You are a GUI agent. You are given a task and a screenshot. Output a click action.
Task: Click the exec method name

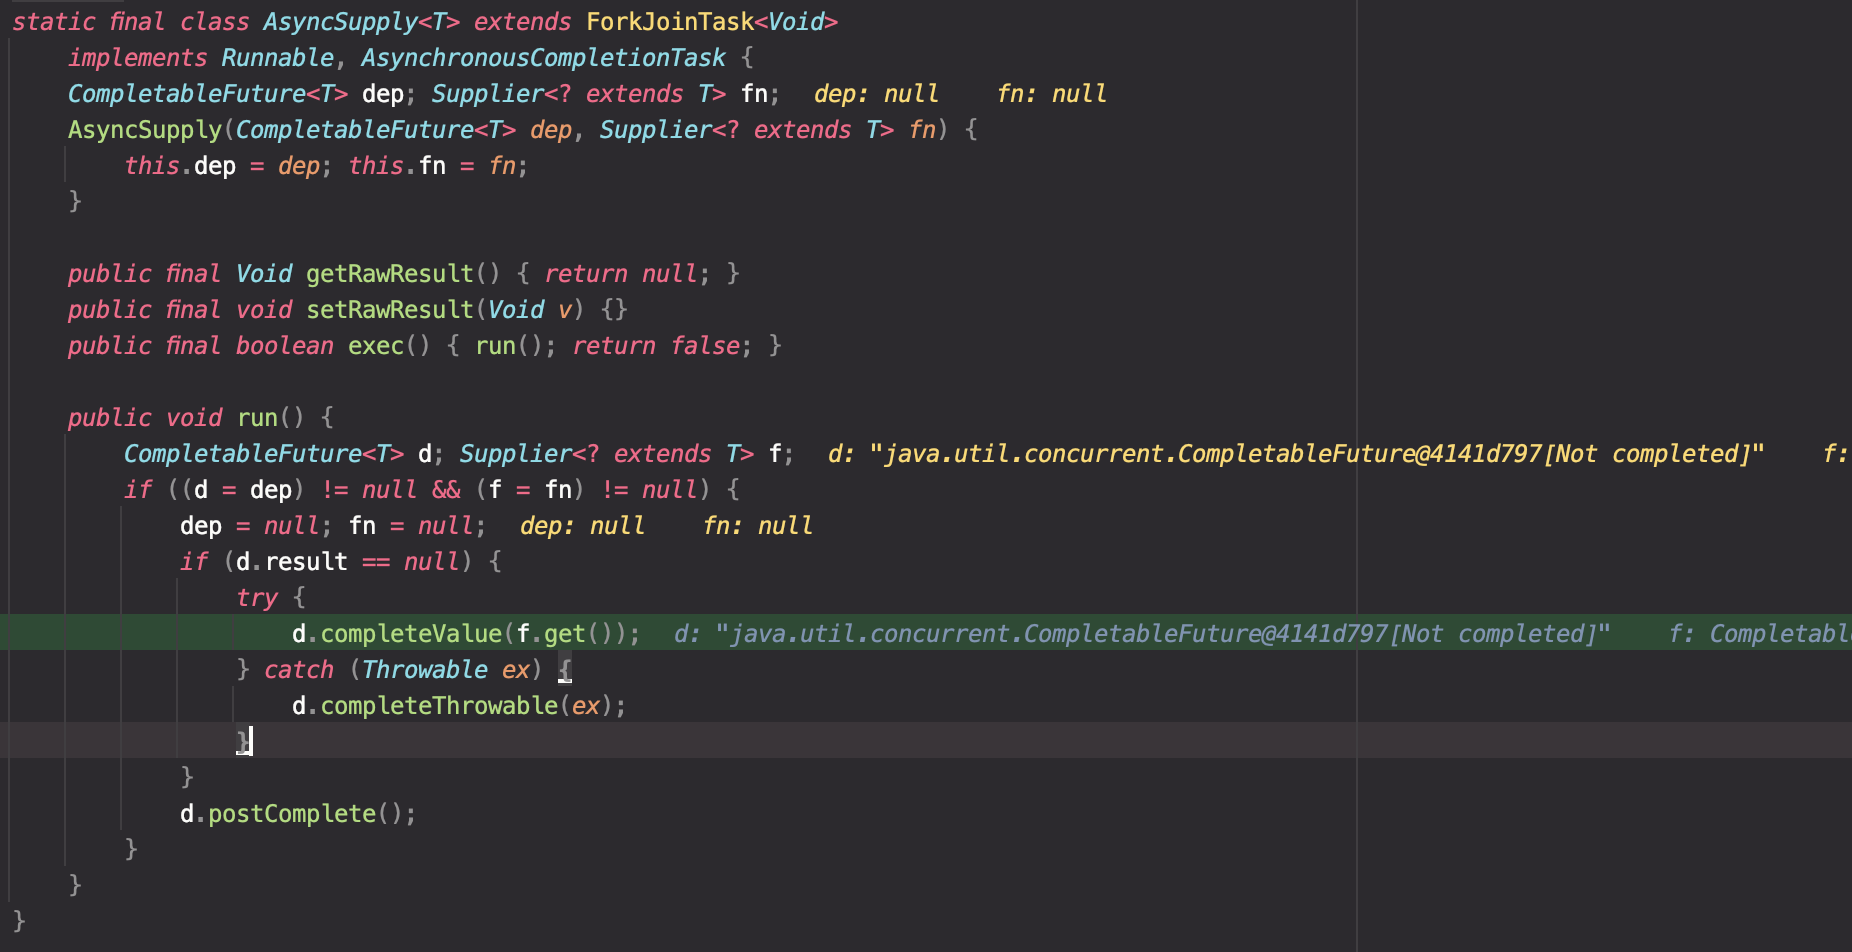tap(375, 346)
